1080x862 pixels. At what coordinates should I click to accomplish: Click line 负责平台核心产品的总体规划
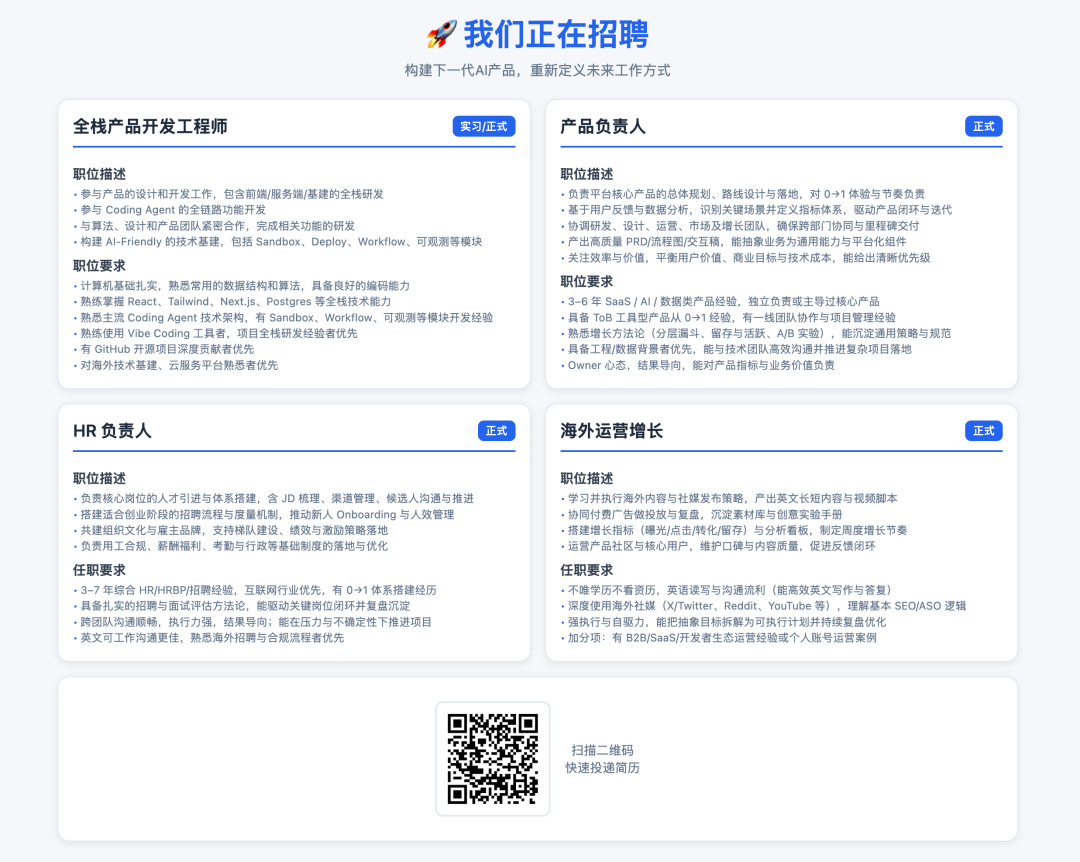click(746, 194)
